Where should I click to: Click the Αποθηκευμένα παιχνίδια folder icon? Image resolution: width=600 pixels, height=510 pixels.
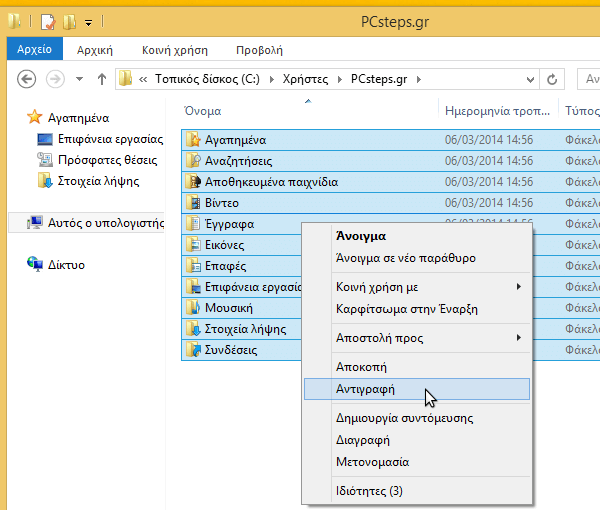coord(193,182)
